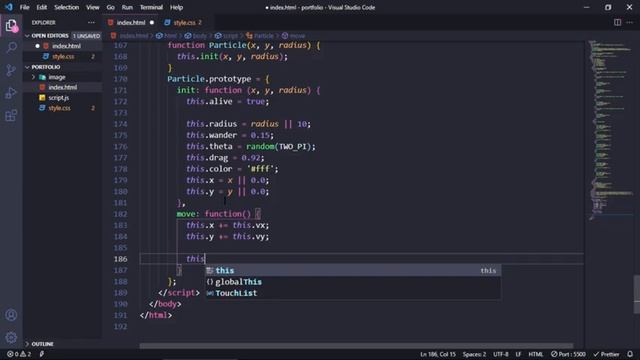Open the Help menu
Image resolution: width=640 pixels, height=360 pixels.
pos(176,7)
